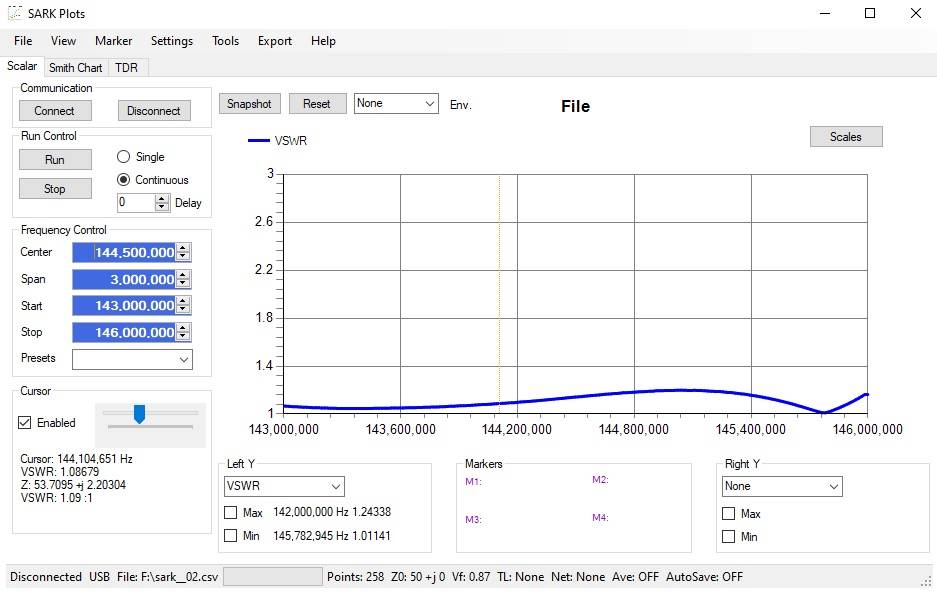Viewport: 937px width, 593px height.
Task: Click the Run button
Action: point(55,160)
